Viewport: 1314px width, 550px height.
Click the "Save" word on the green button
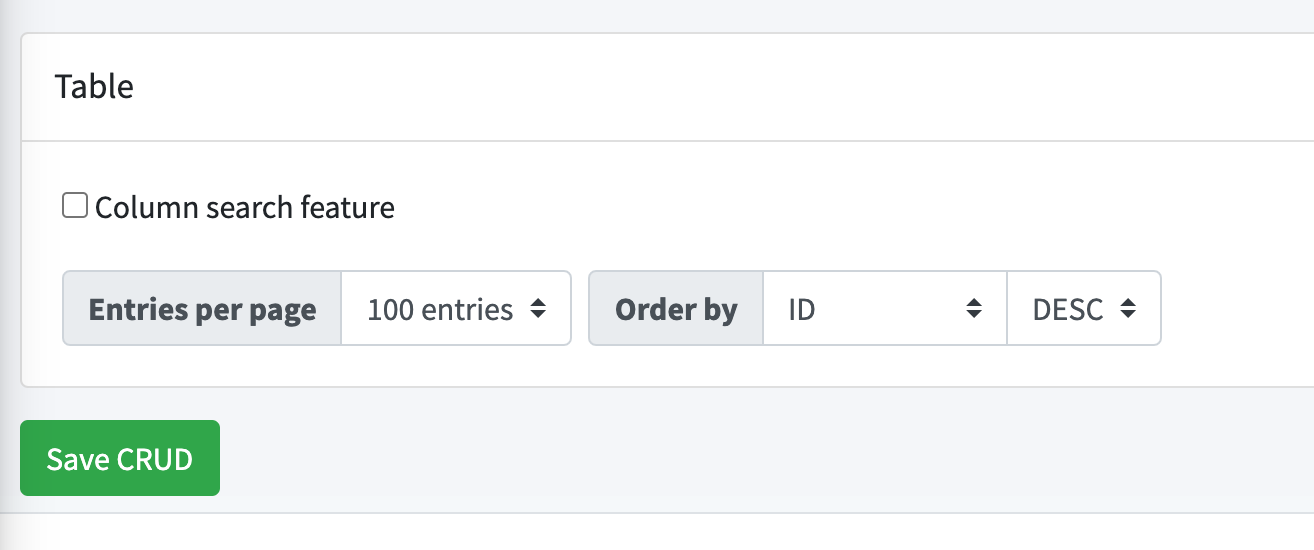(x=79, y=459)
